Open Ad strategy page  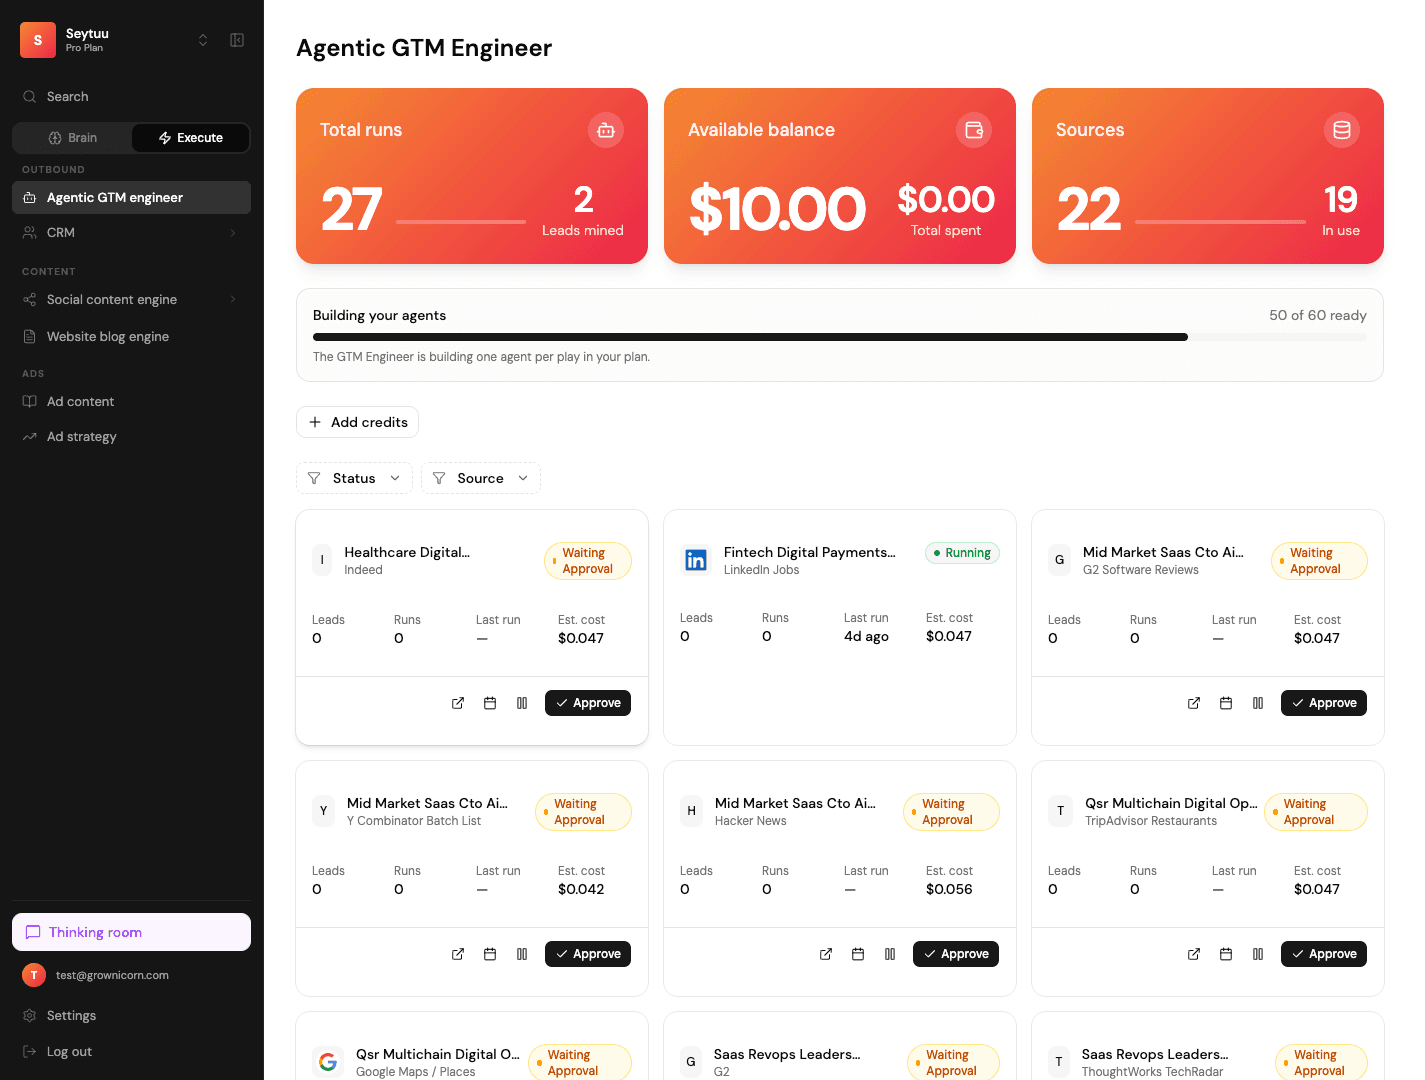131,436
